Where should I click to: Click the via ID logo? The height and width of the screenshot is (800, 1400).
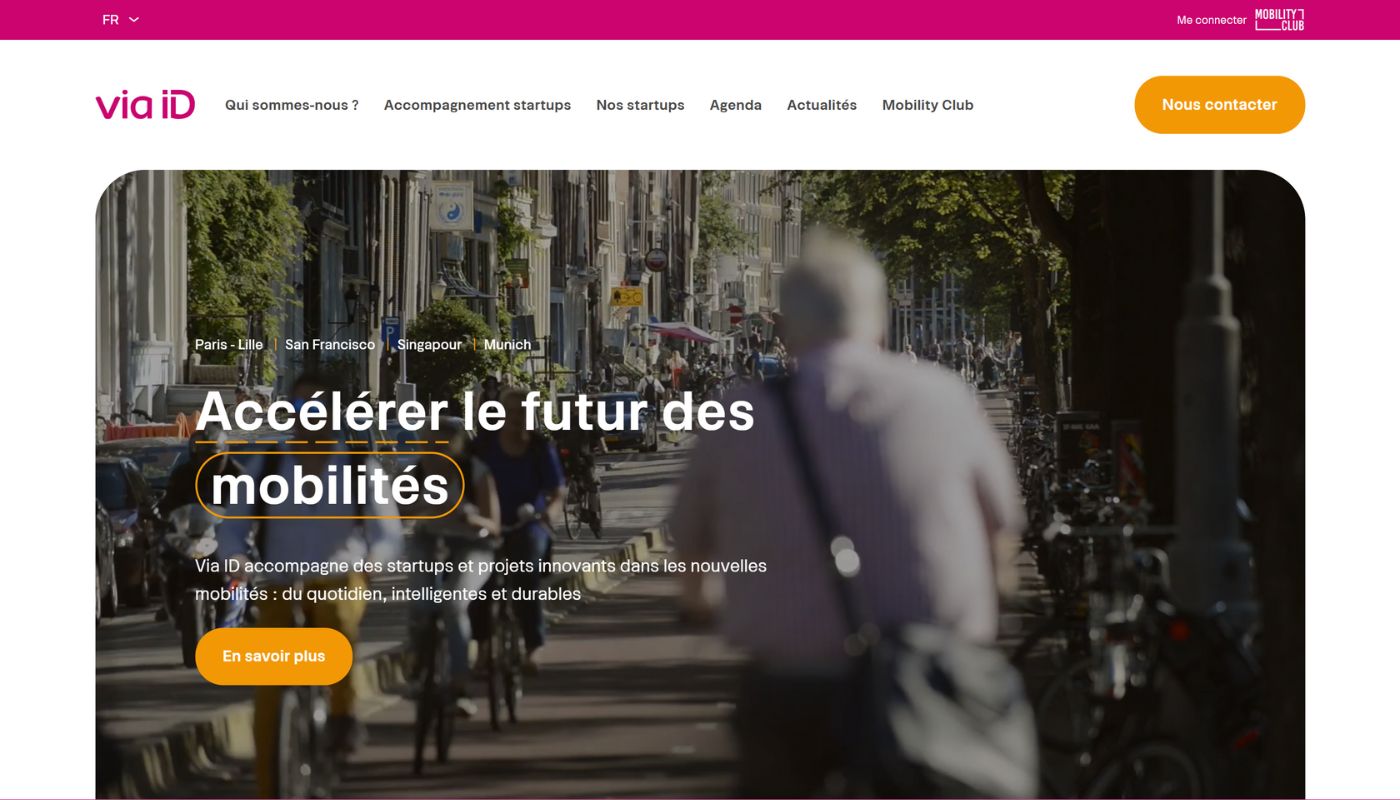pos(145,105)
